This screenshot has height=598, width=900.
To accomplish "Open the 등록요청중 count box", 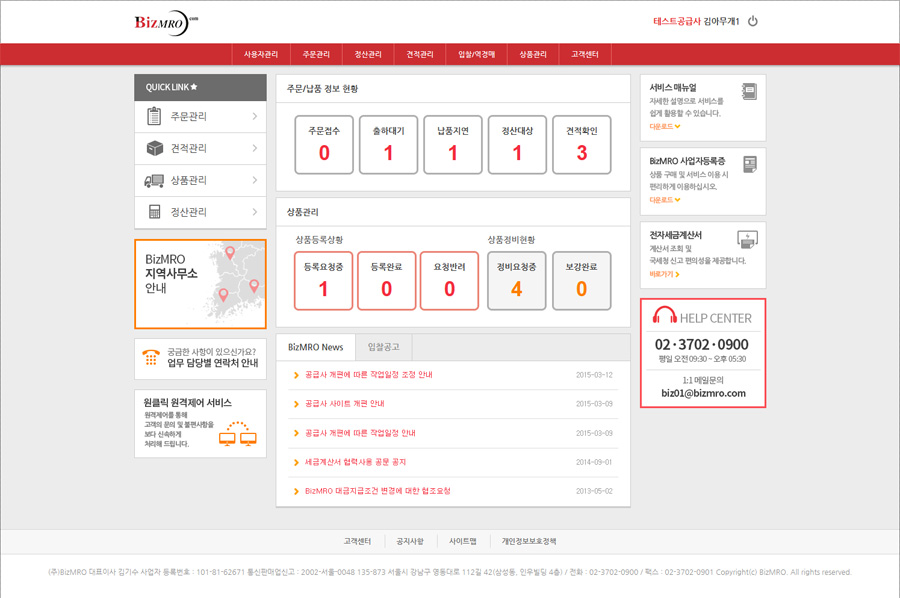I will click(x=324, y=281).
